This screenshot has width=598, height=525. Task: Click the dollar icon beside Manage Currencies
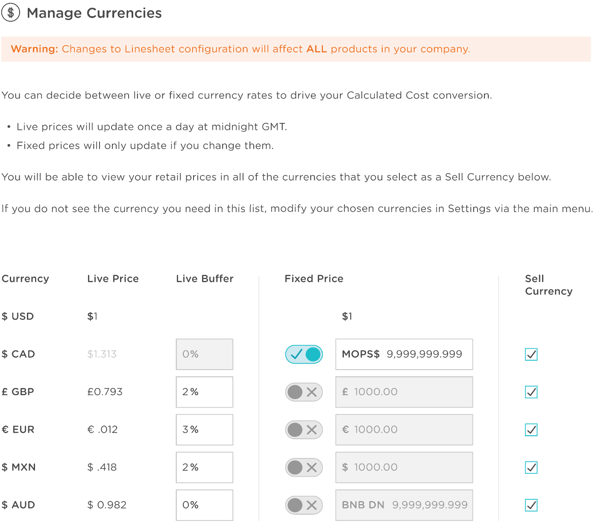coord(11,13)
